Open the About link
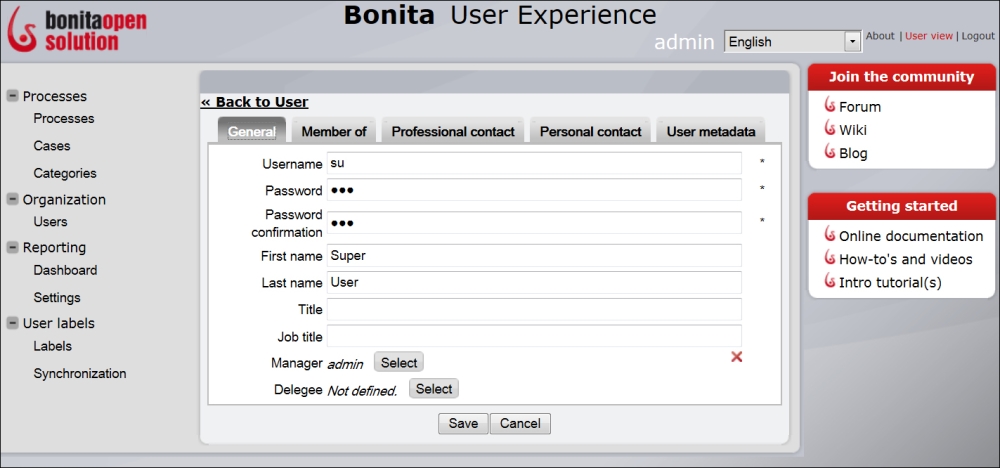Viewport: 1000px width, 468px height. click(x=880, y=36)
